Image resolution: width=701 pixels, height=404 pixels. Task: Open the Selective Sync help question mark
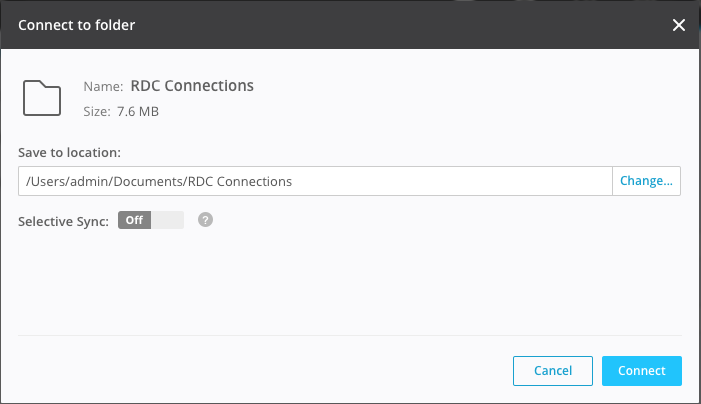pos(205,220)
